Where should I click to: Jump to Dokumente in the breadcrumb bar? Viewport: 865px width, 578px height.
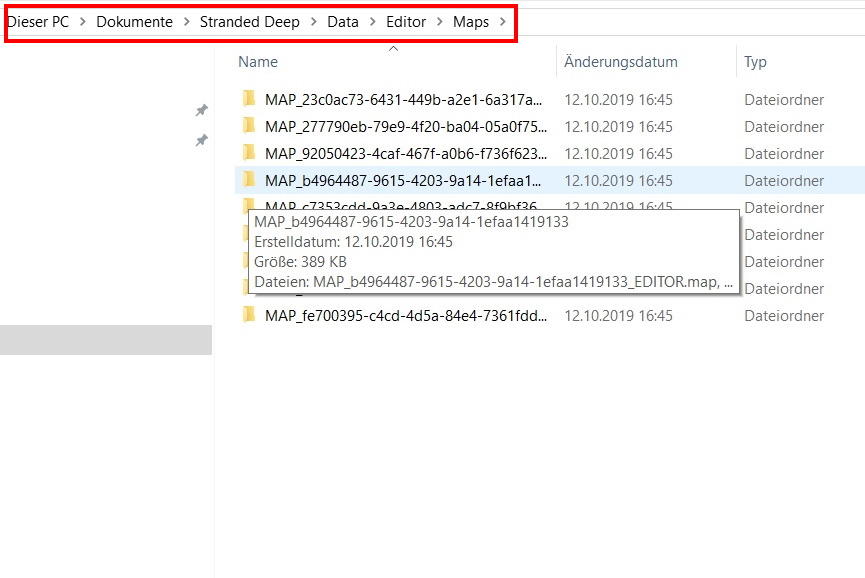coord(134,22)
